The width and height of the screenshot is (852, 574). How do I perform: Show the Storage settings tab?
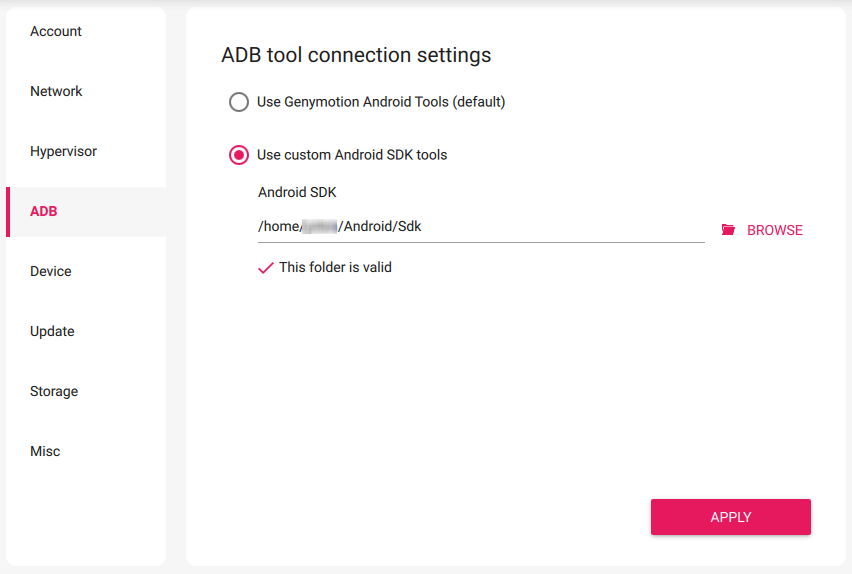(54, 392)
